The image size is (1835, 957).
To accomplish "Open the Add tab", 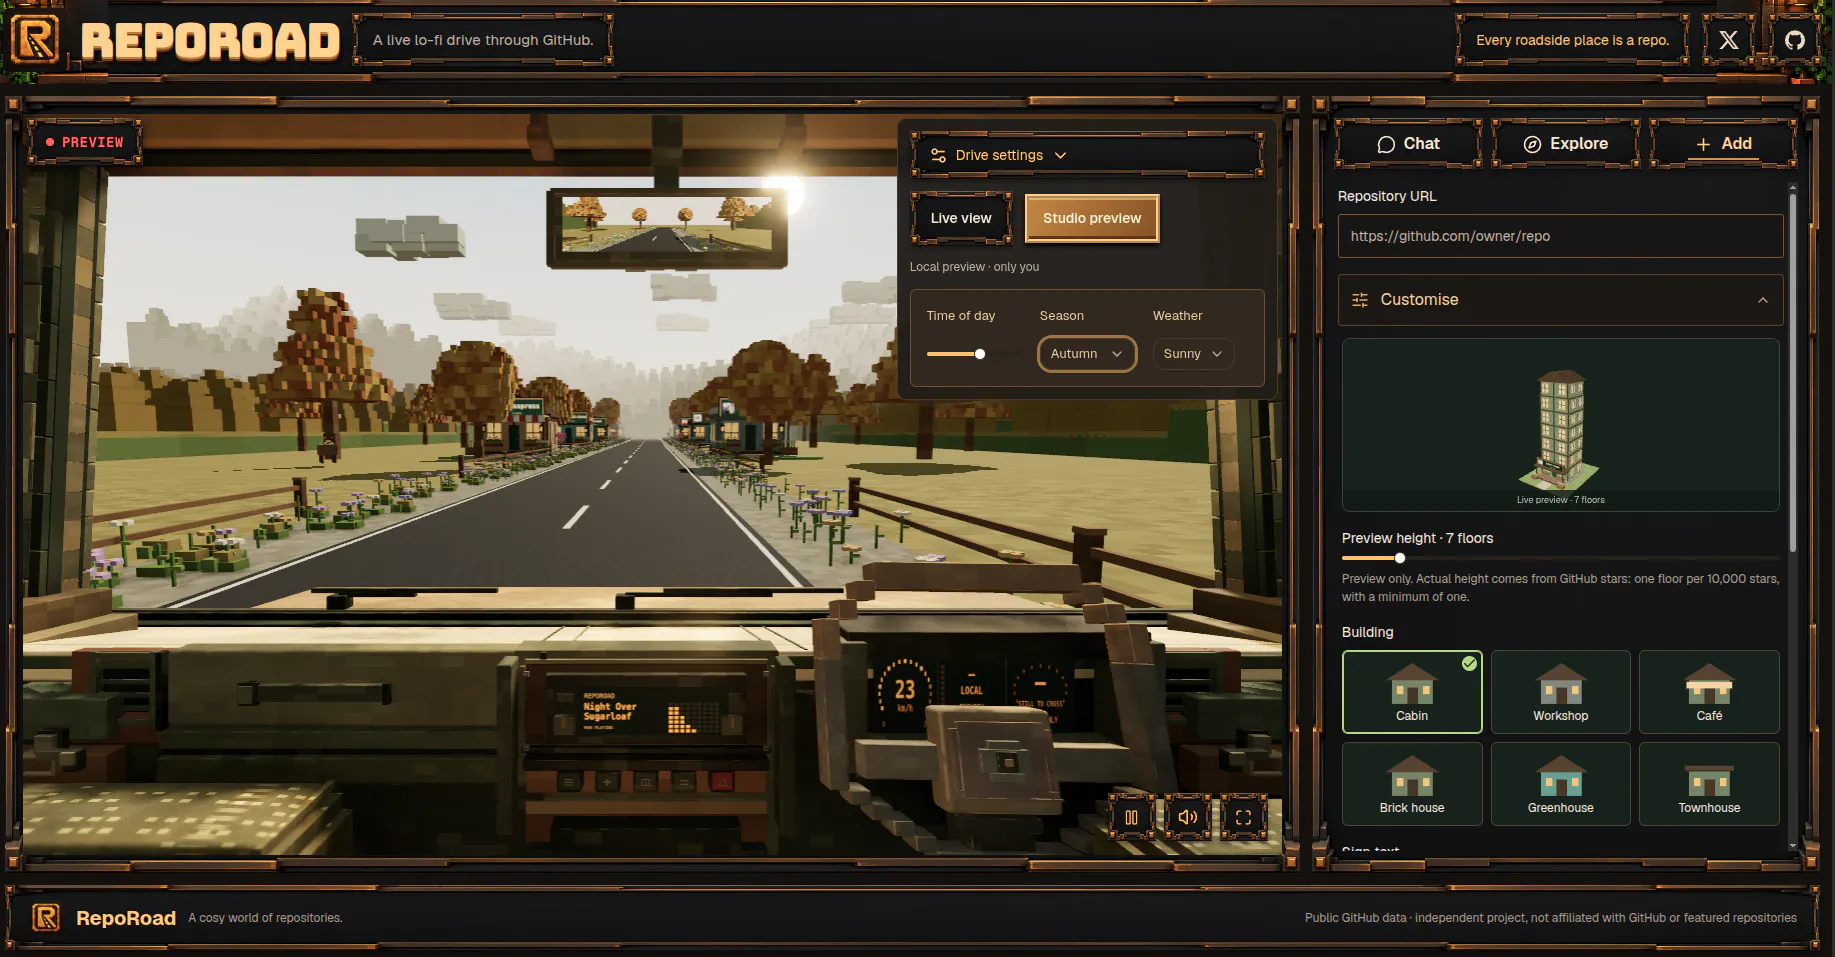I will pyautogui.click(x=1723, y=144).
